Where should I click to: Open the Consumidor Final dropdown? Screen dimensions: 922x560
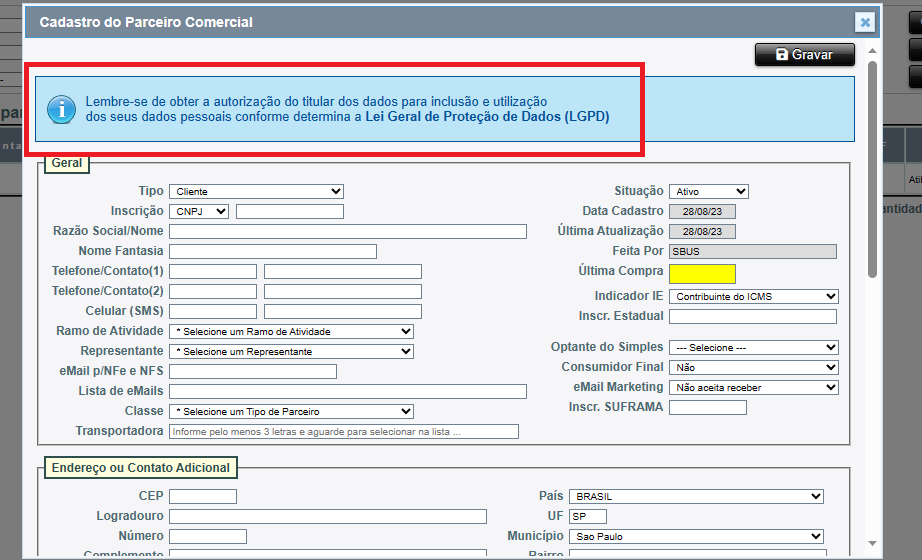pos(753,367)
